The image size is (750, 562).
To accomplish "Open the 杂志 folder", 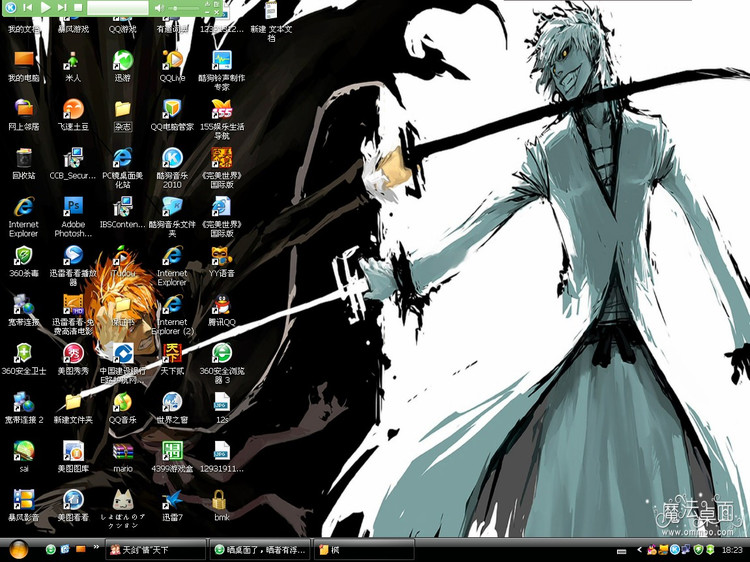I will [122, 115].
